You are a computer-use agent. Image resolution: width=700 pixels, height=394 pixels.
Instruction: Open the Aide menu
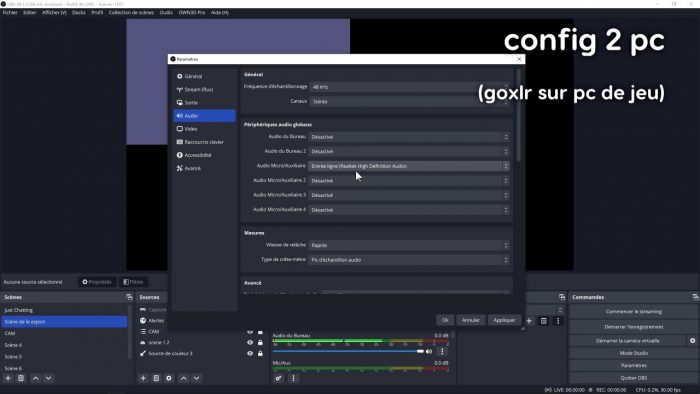point(220,12)
